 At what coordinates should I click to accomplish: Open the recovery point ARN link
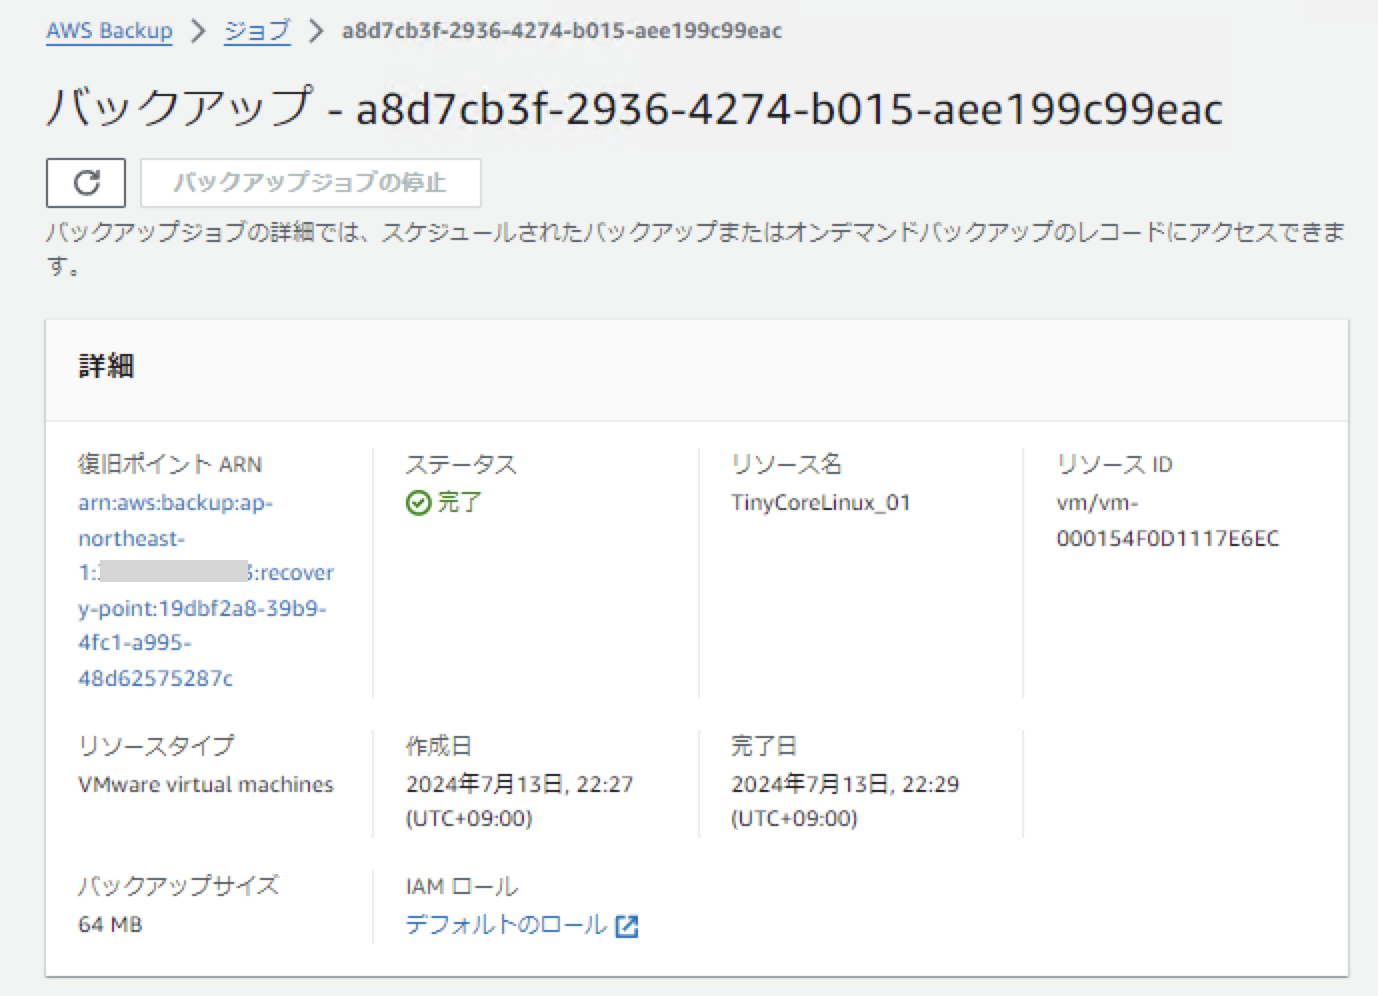pyautogui.click(x=205, y=590)
